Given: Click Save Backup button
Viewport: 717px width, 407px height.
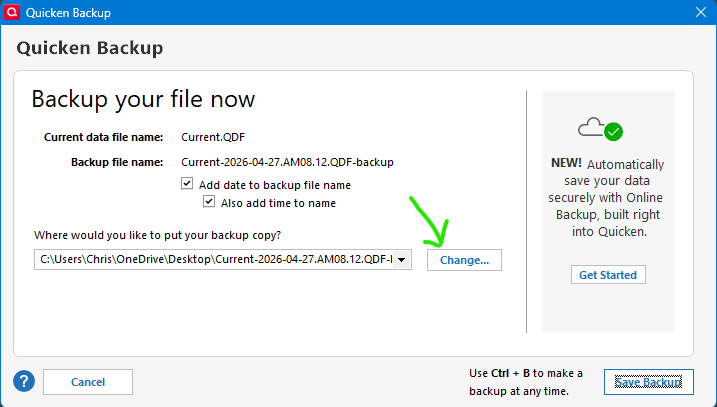Looking at the screenshot, I should point(648,382).
